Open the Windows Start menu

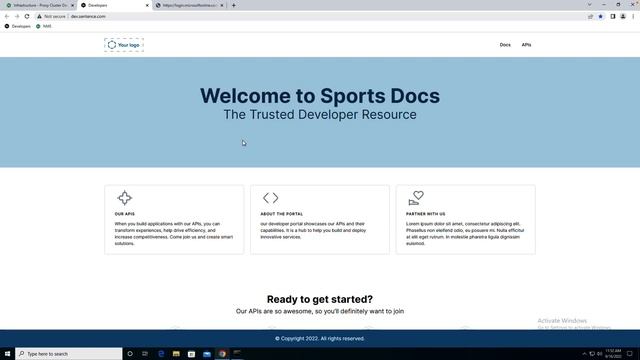coord(7,354)
